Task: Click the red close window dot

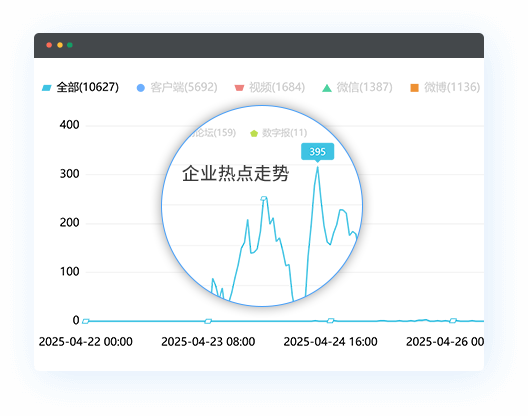Action: pyautogui.click(x=49, y=45)
